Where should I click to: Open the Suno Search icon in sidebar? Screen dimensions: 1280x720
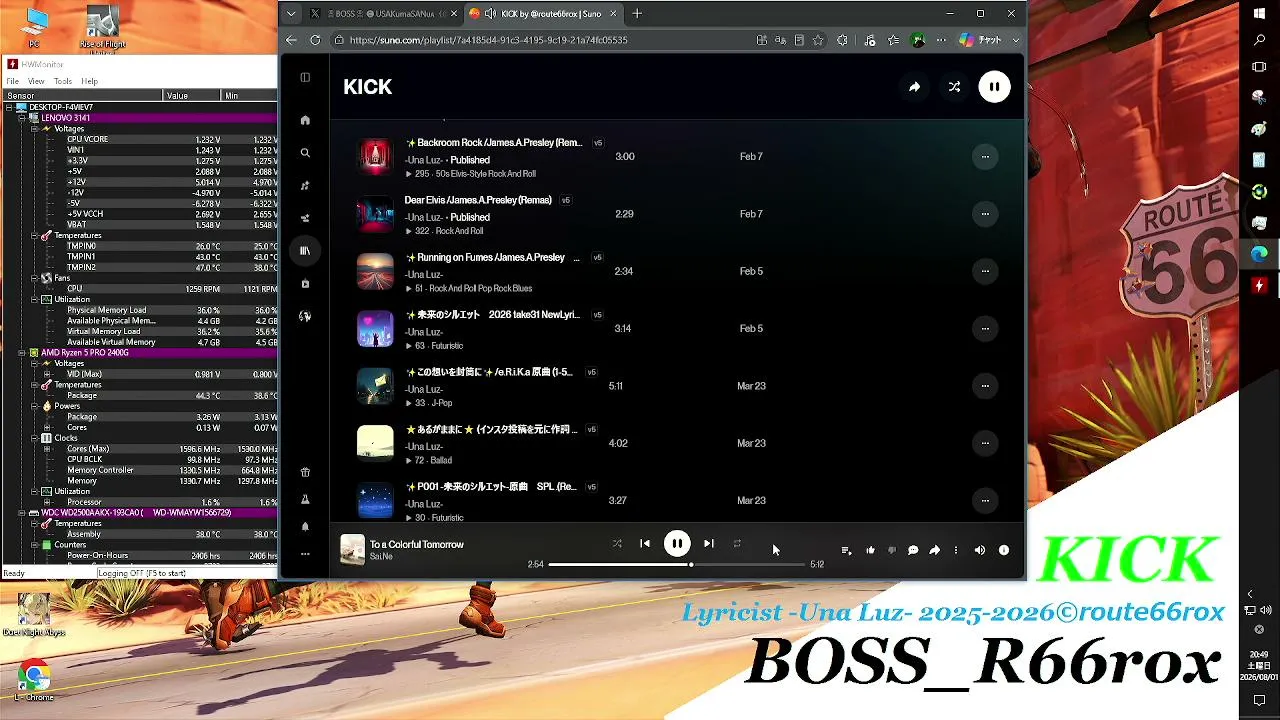click(x=305, y=153)
